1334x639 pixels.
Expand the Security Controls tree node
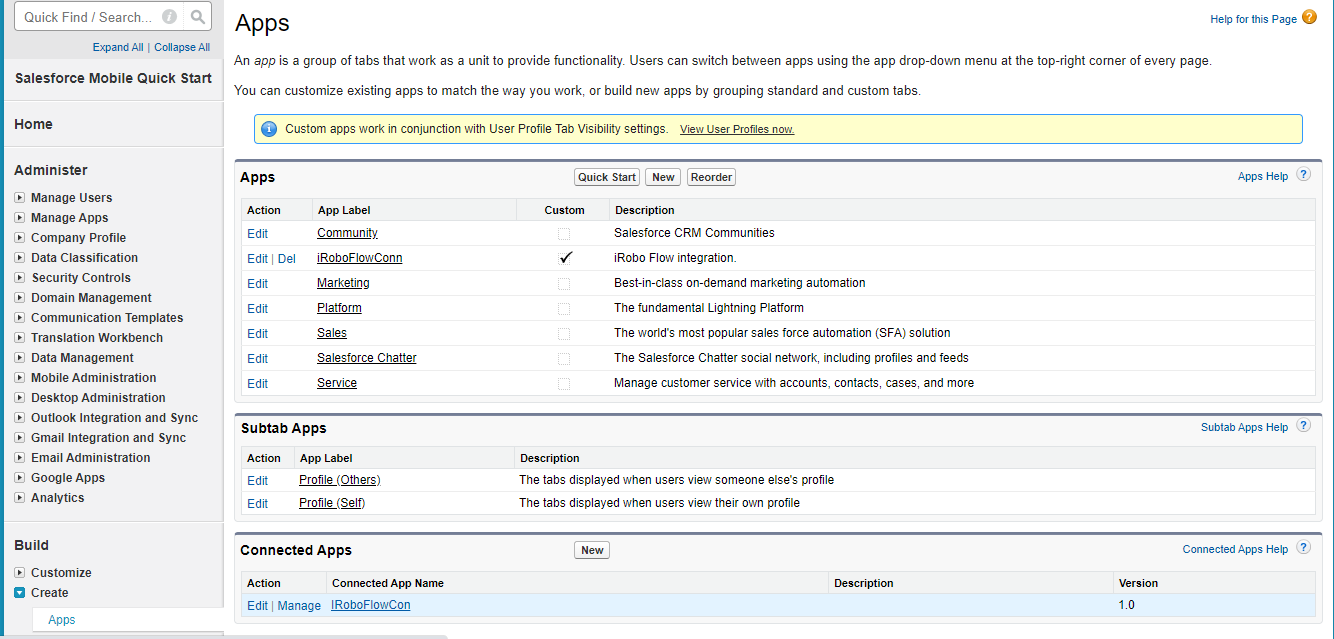[20, 278]
